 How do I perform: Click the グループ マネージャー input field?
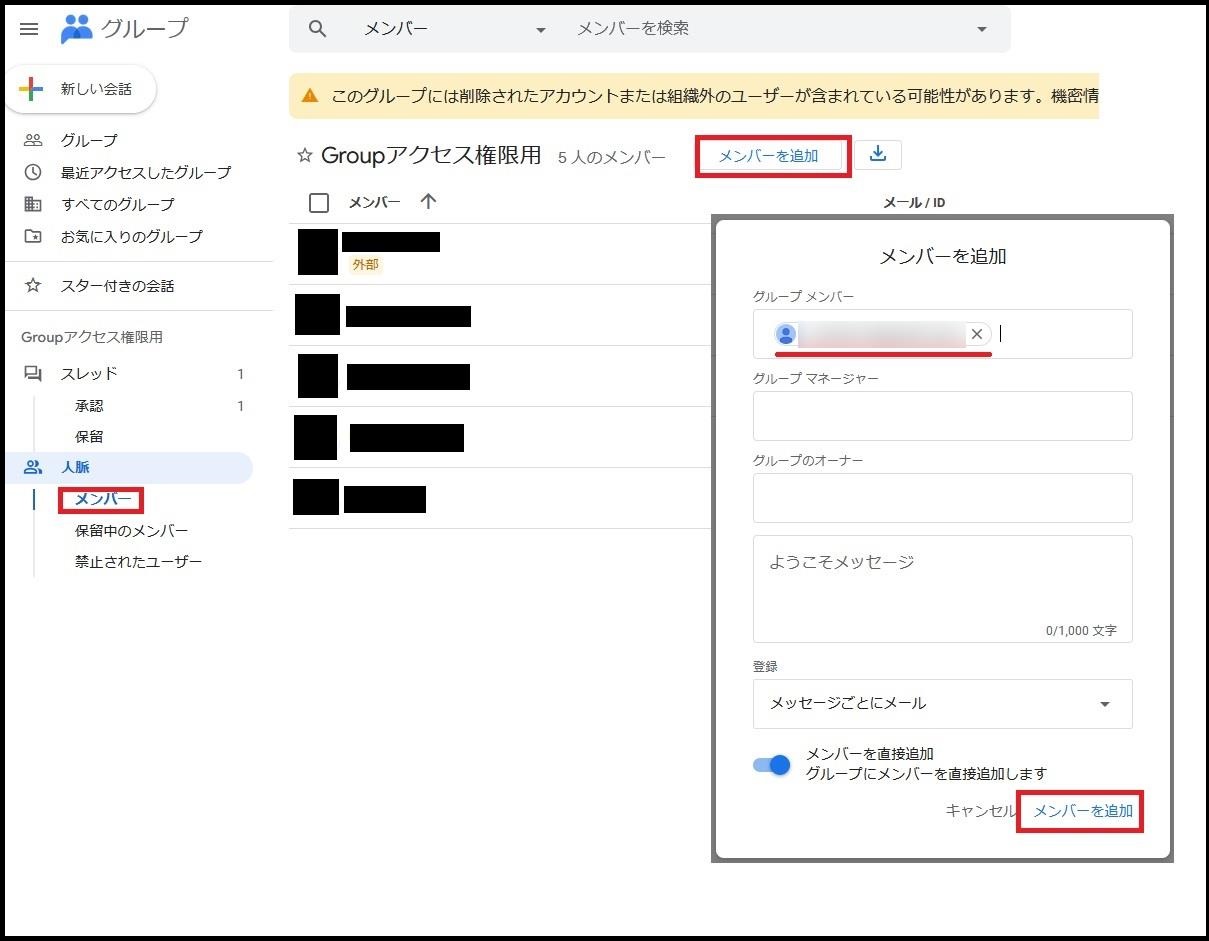coord(942,416)
